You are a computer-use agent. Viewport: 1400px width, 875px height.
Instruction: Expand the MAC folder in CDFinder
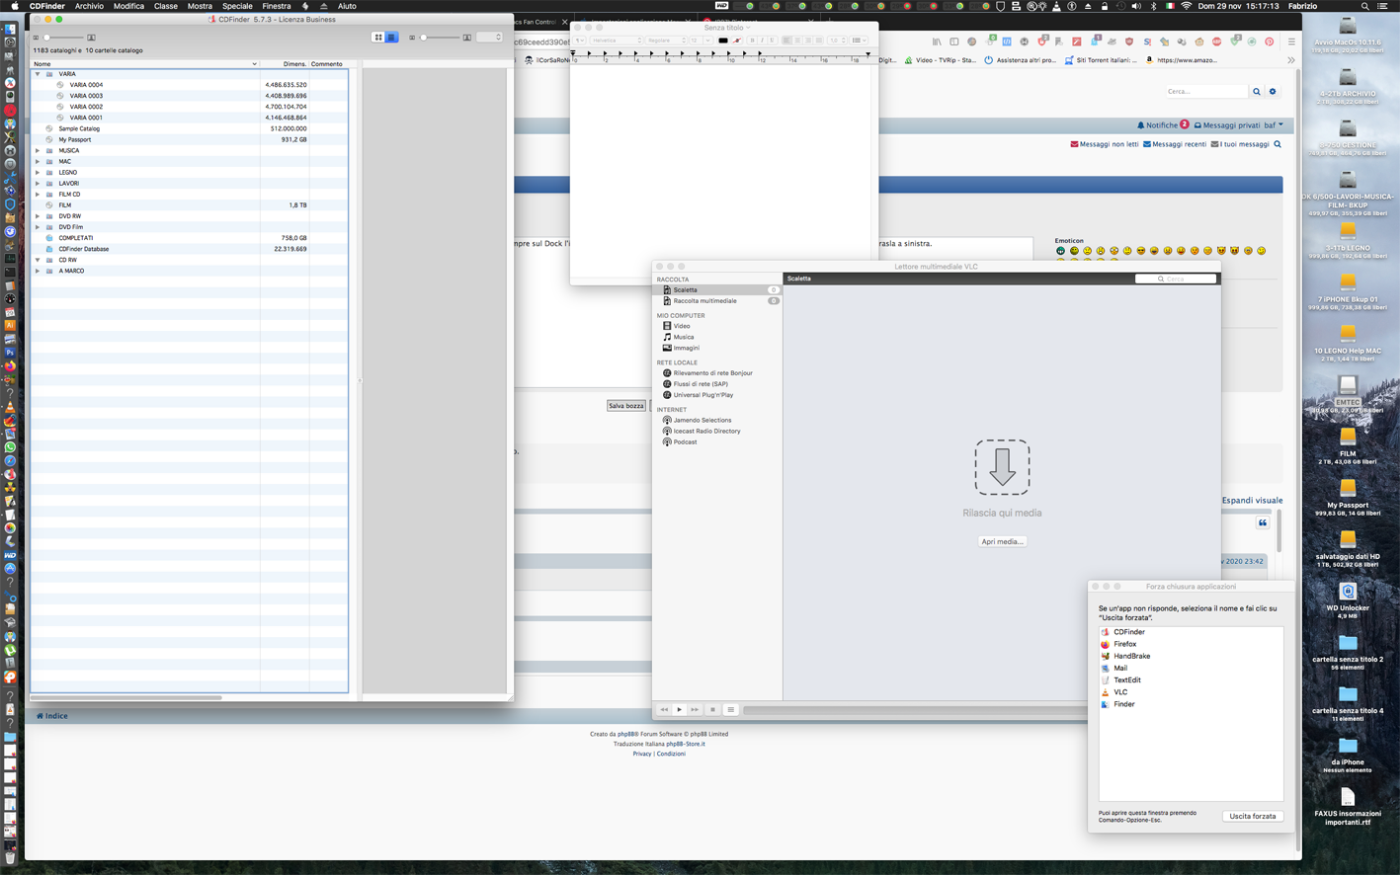pyautogui.click(x=38, y=161)
